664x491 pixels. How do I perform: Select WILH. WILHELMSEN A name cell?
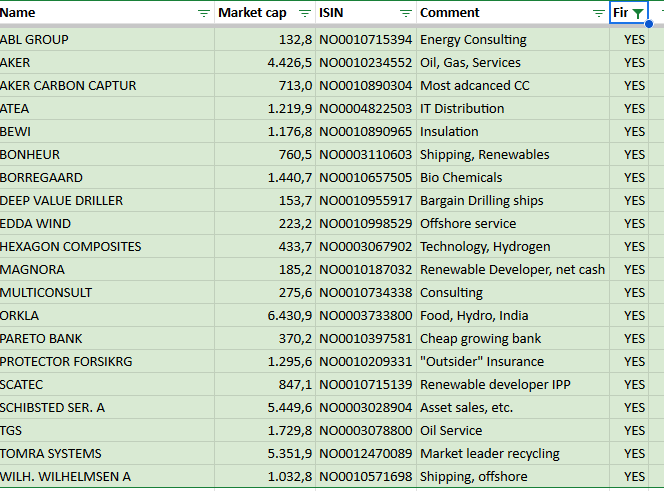pyautogui.click(x=65, y=477)
